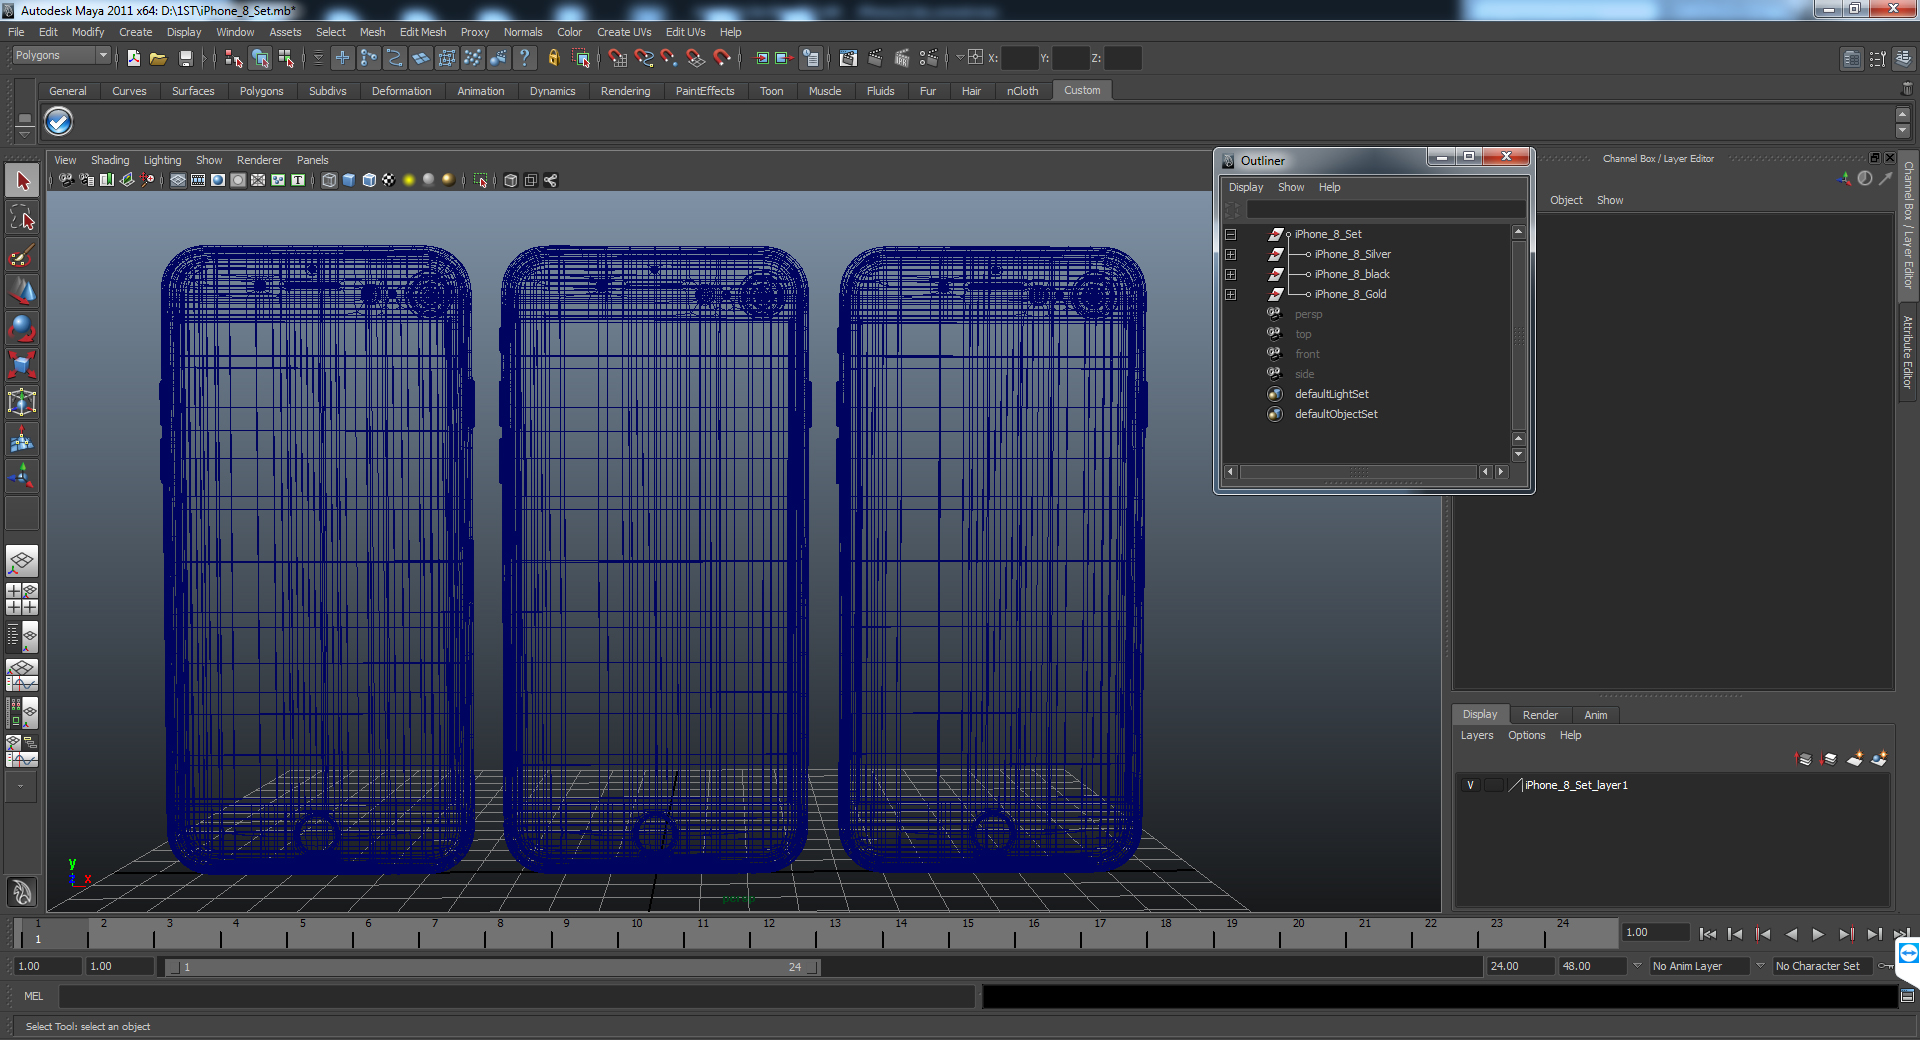Click the question mark select mask icon

coord(524,58)
